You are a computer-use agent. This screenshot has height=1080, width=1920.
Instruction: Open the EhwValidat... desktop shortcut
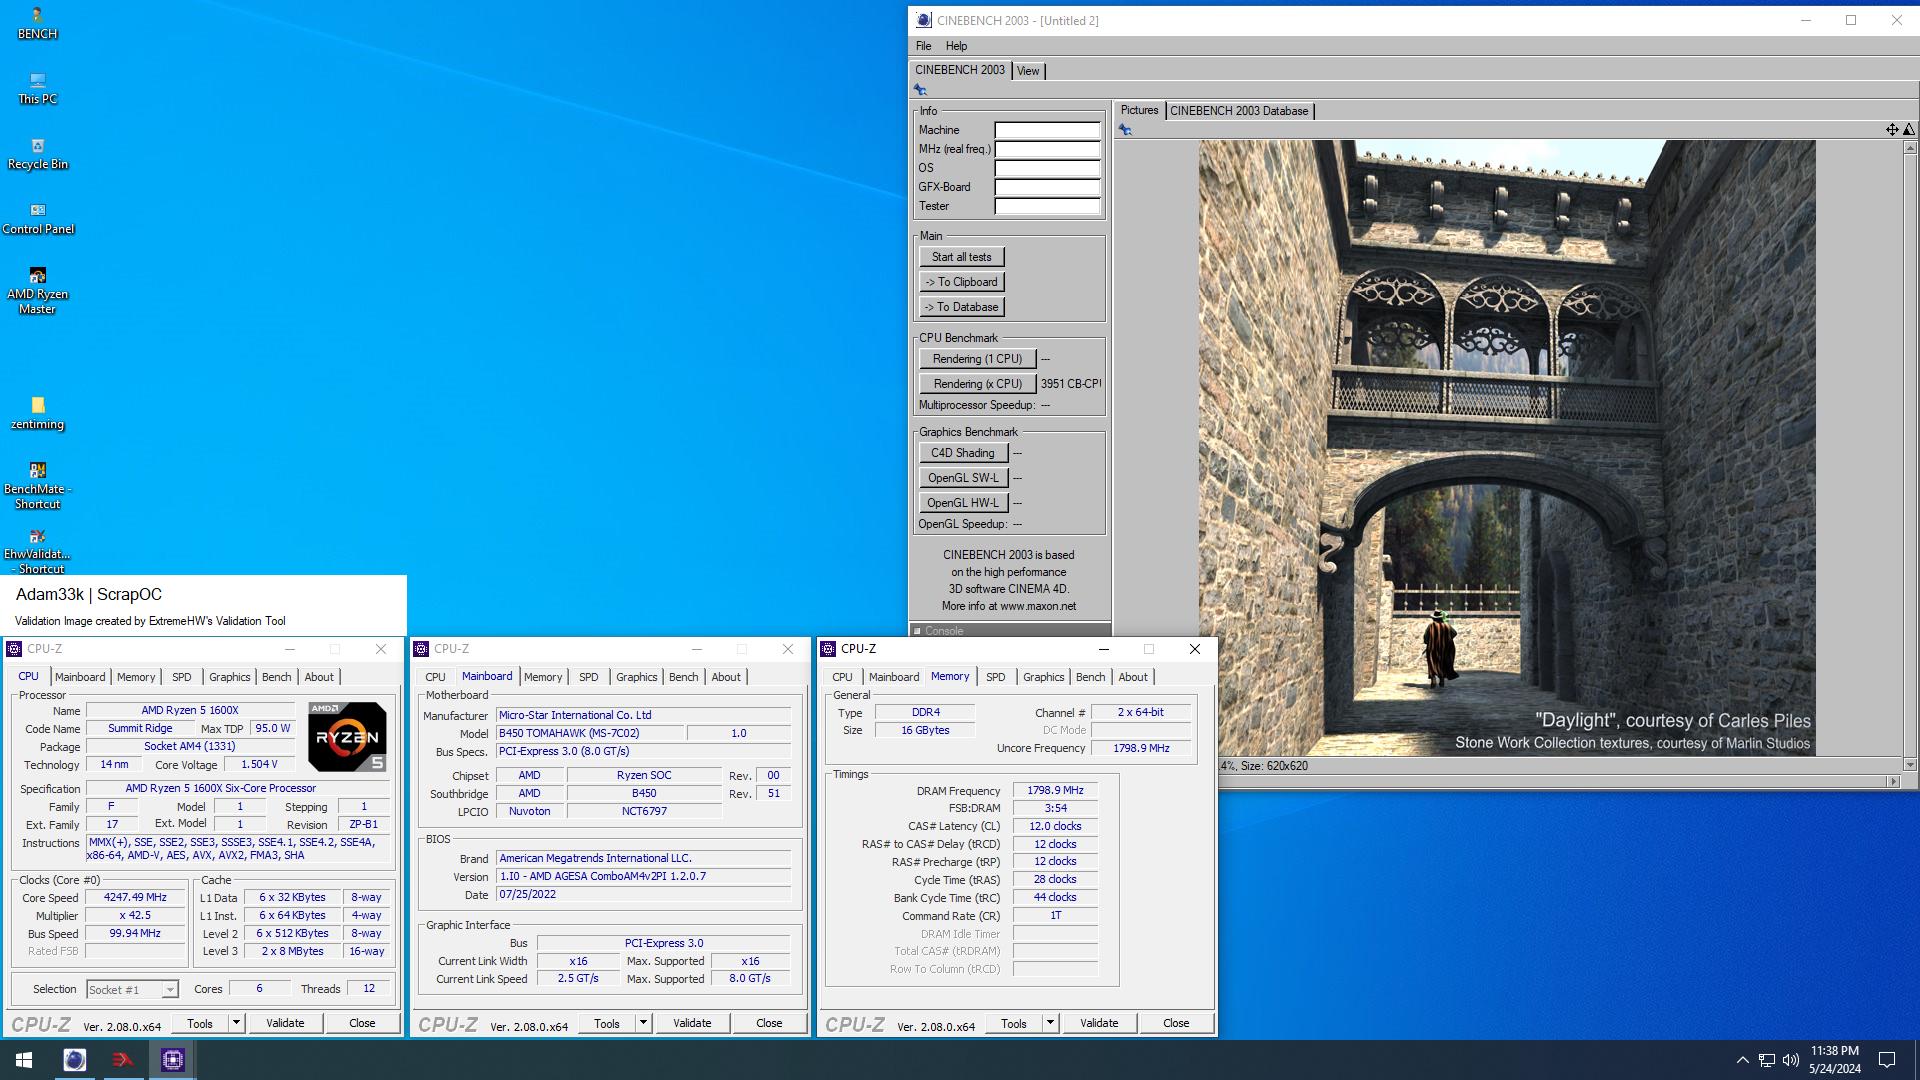(x=37, y=551)
